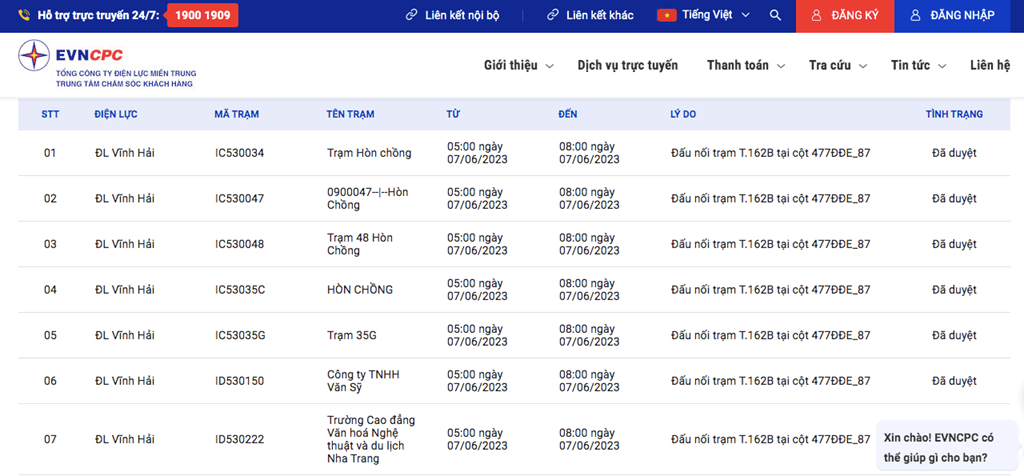The image size is (1024, 476).
Task: Click the TÌNH TRẠNG column header
Action: coord(953,114)
